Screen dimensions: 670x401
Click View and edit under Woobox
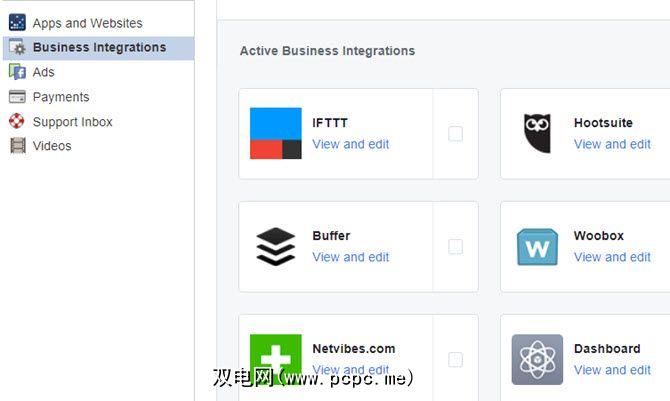(612, 257)
